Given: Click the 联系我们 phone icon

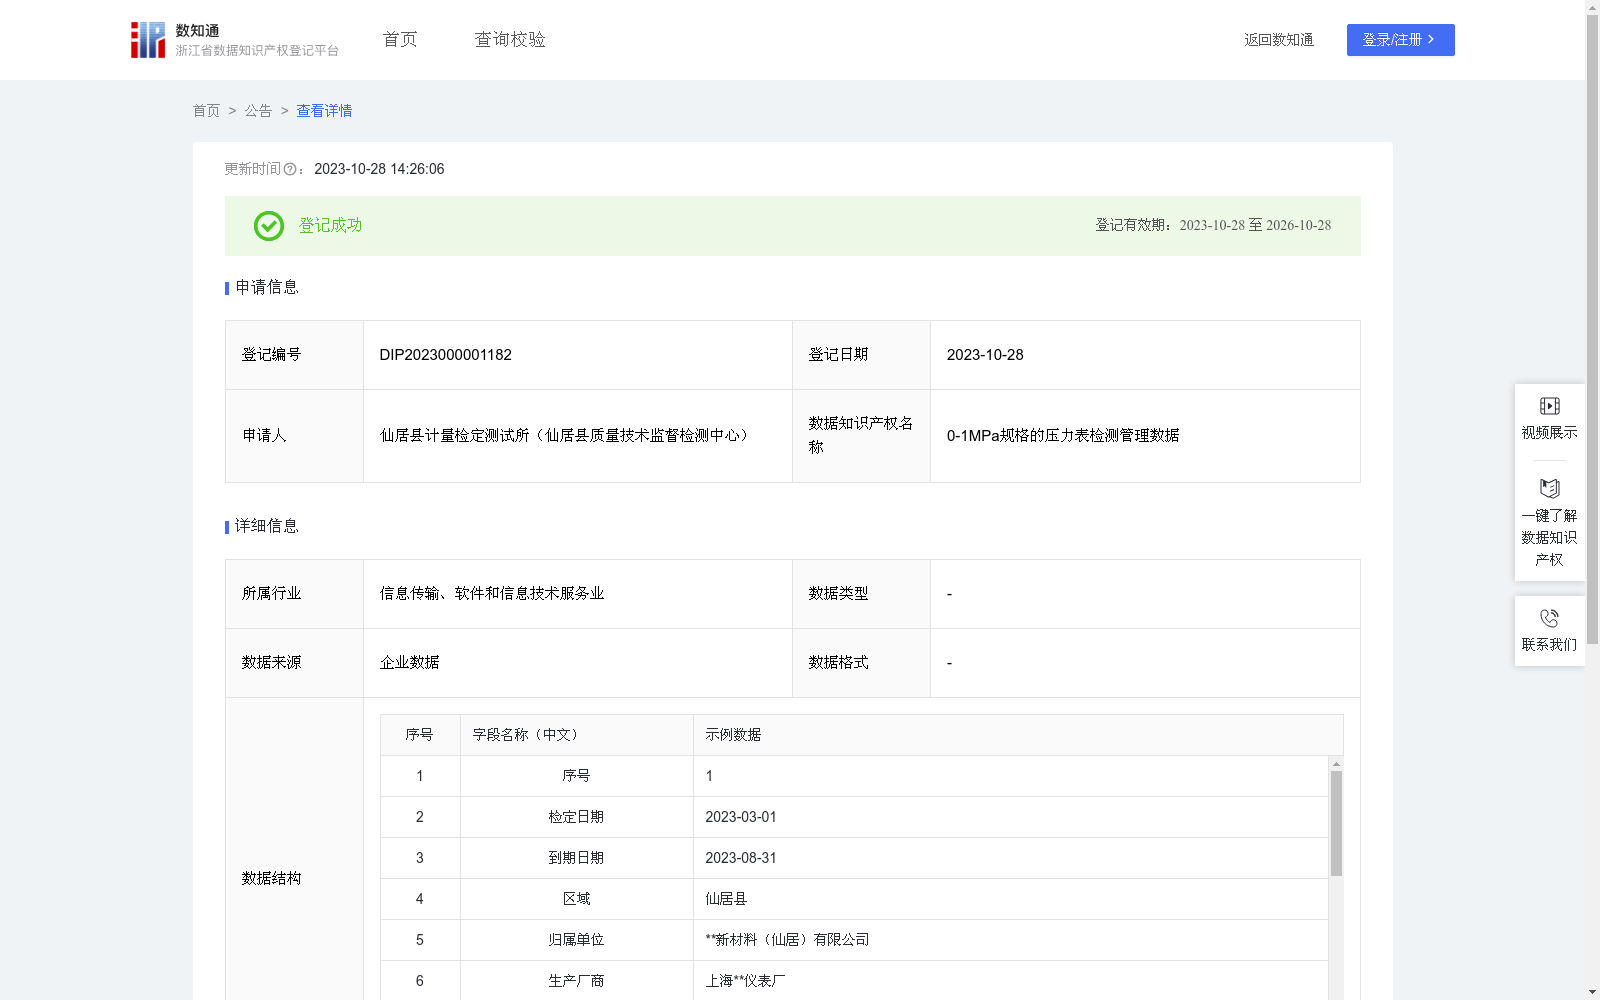Looking at the screenshot, I should 1549,619.
